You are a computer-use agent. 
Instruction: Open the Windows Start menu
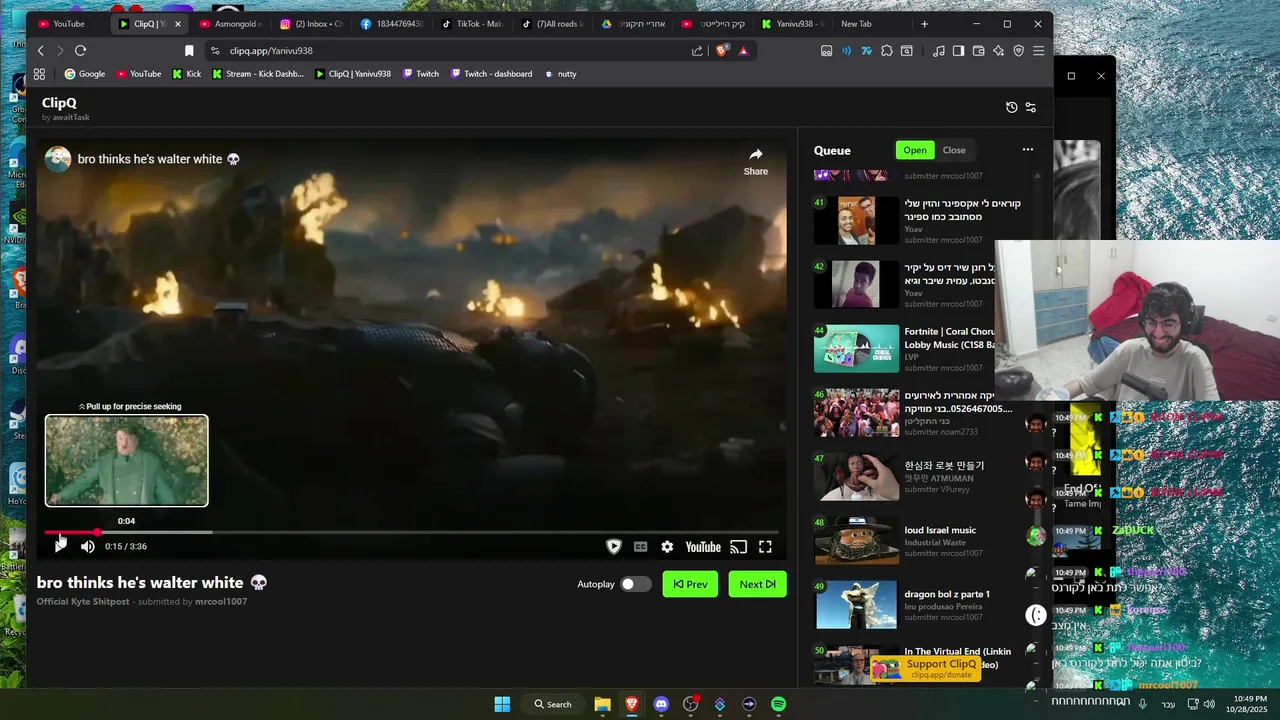coord(502,704)
